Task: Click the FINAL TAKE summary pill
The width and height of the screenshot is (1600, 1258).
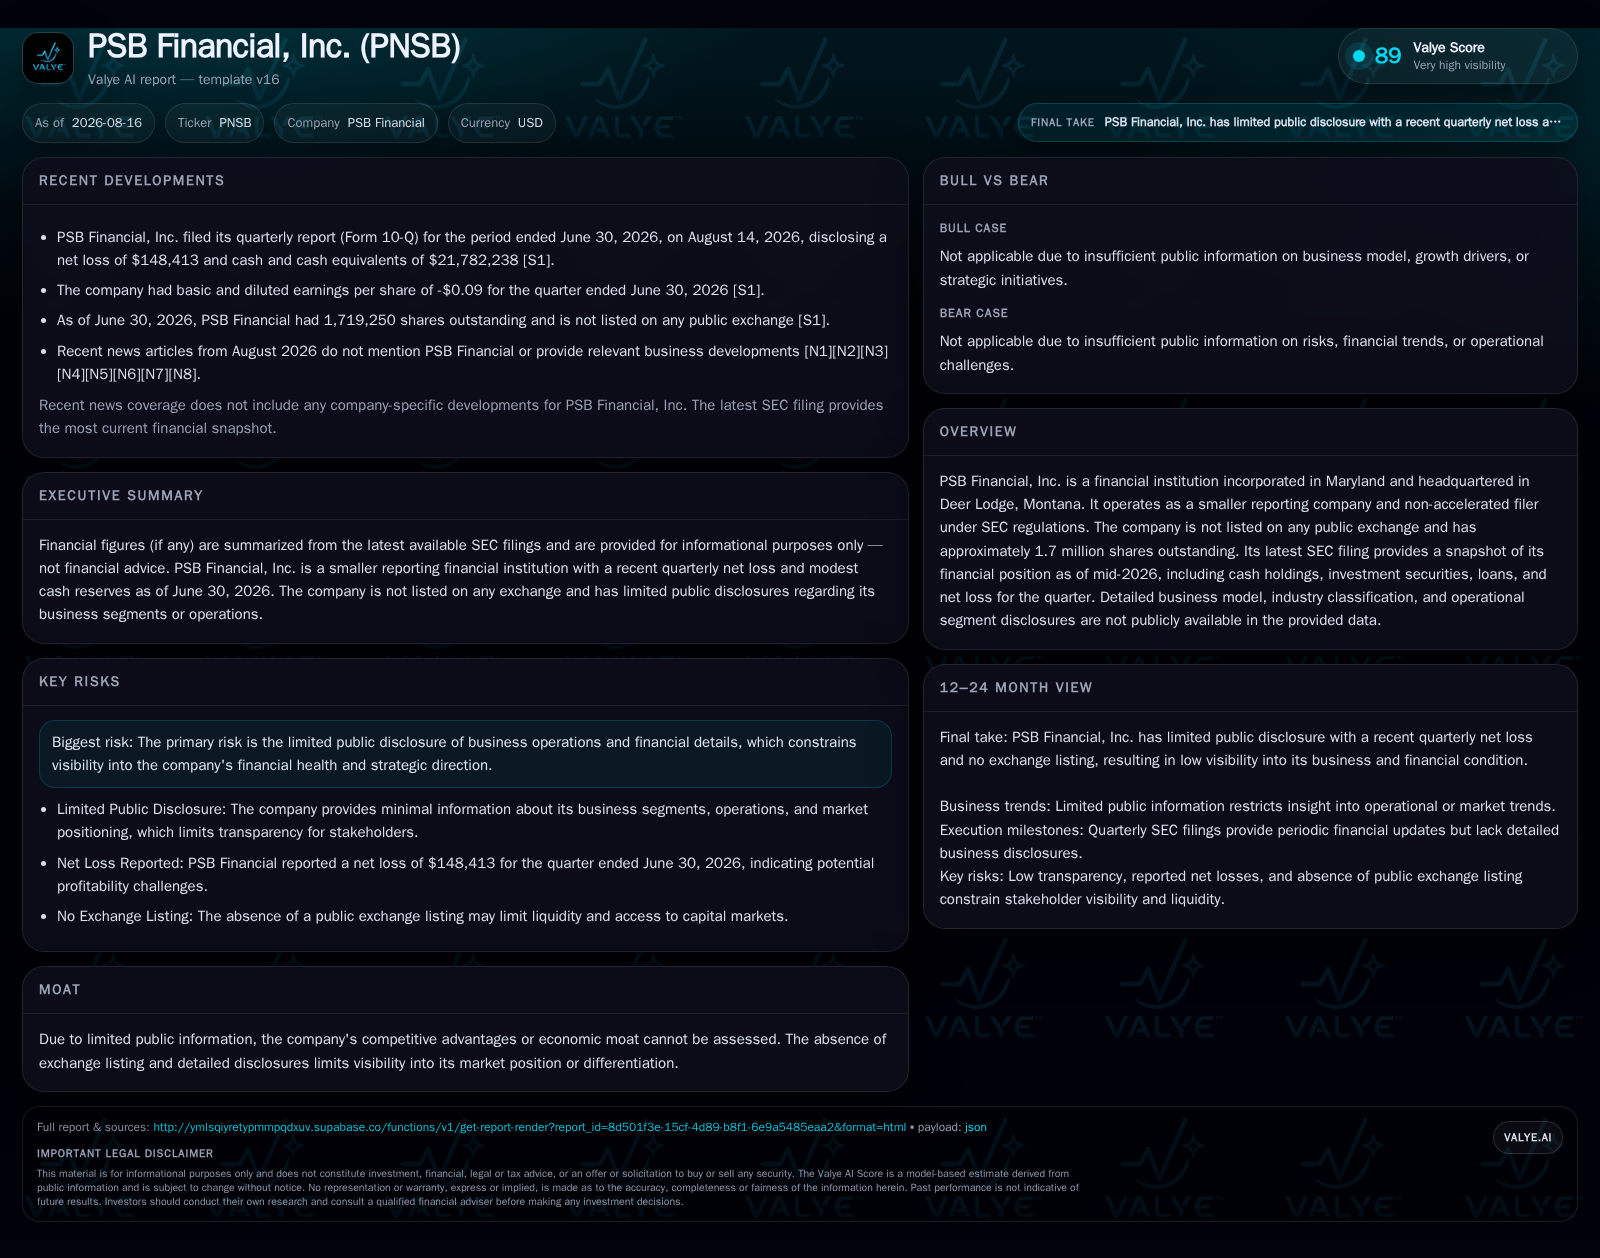Action: click(x=1297, y=123)
